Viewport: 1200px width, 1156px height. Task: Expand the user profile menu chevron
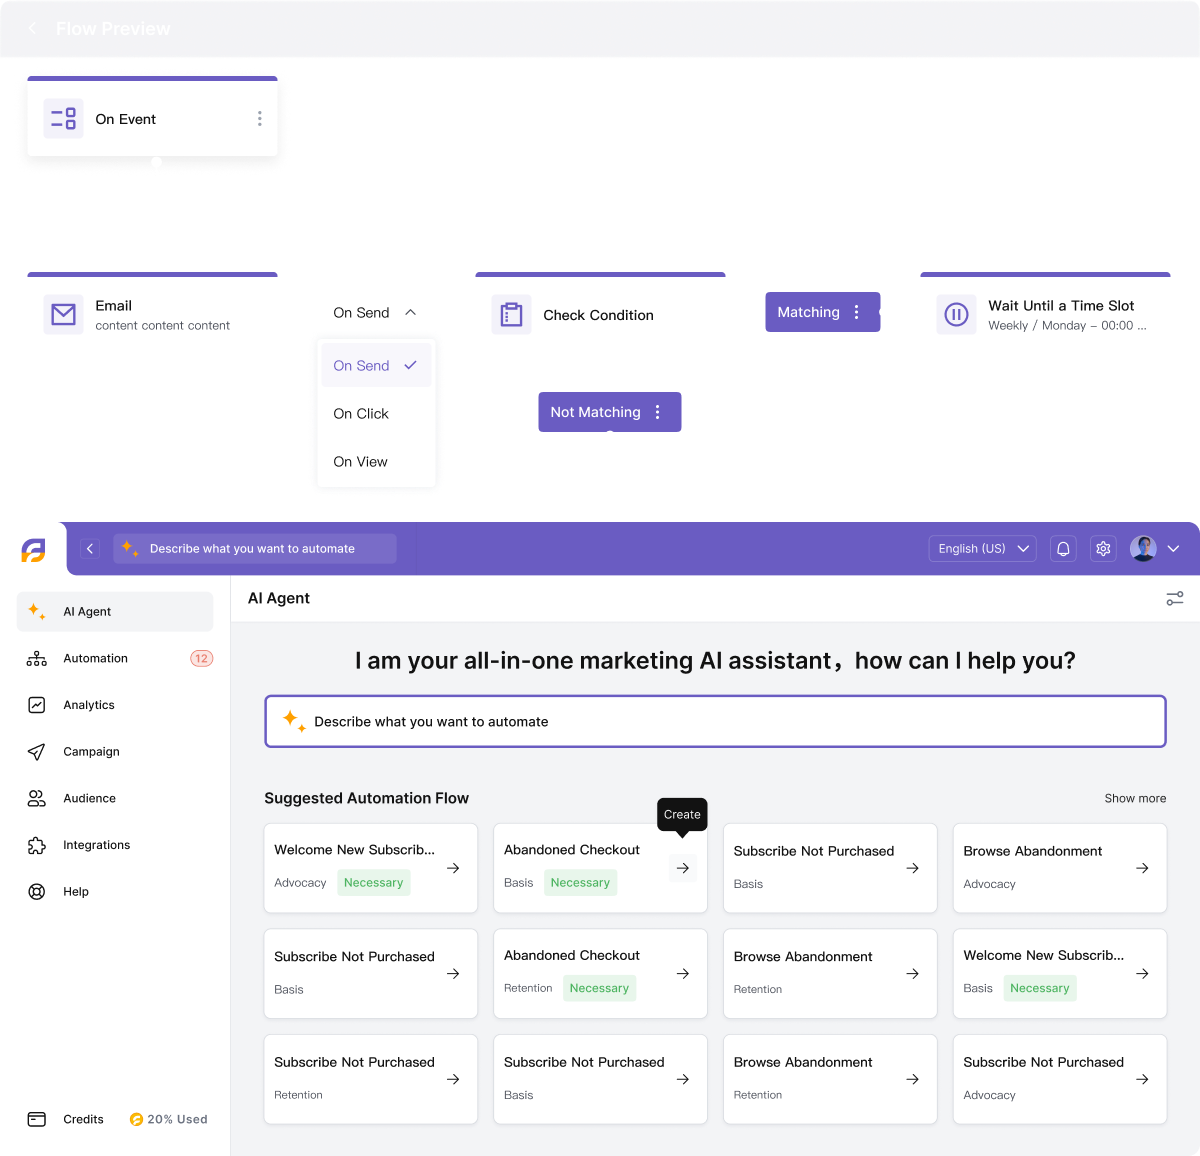[1174, 549]
